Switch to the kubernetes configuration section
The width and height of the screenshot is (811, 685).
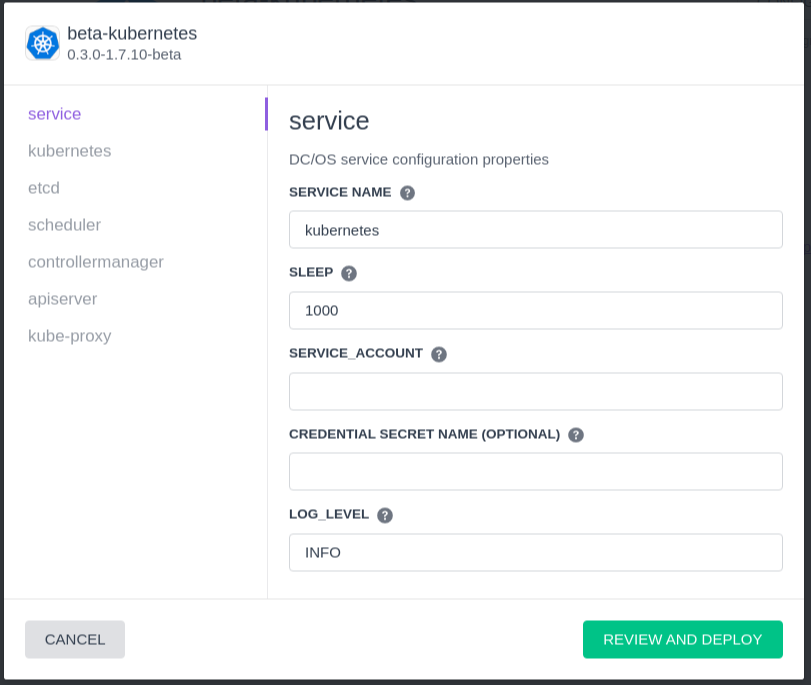(69, 151)
